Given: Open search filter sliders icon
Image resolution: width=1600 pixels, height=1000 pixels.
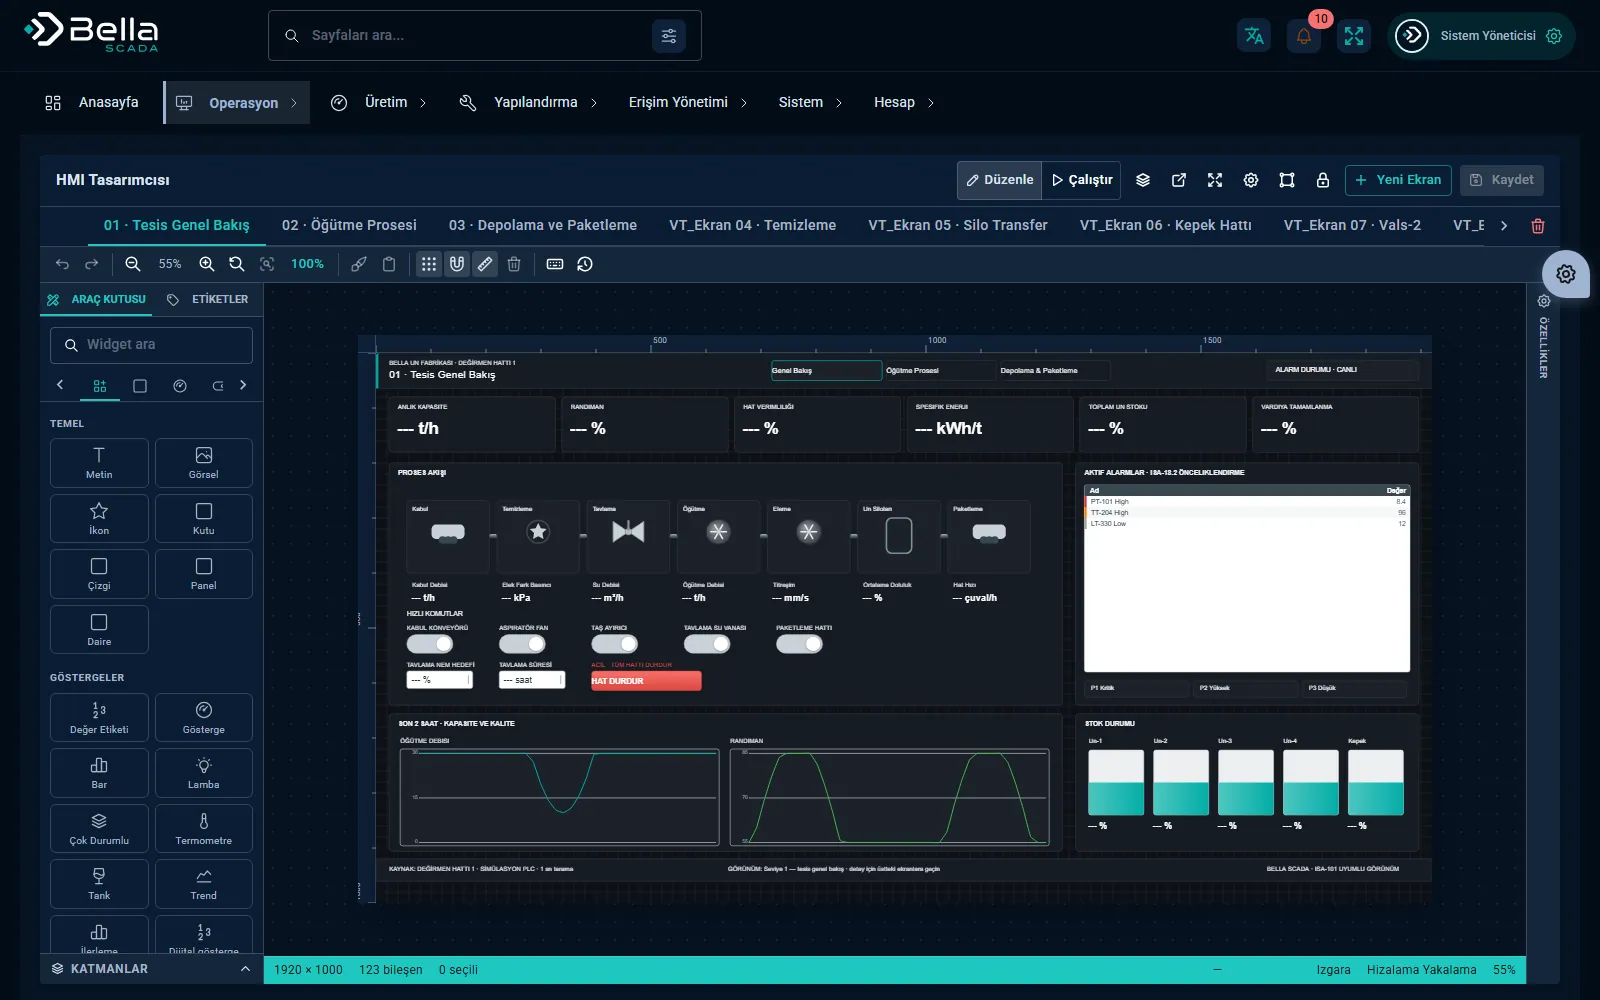Looking at the screenshot, I should pyautogui.click(x=669, y=36).
